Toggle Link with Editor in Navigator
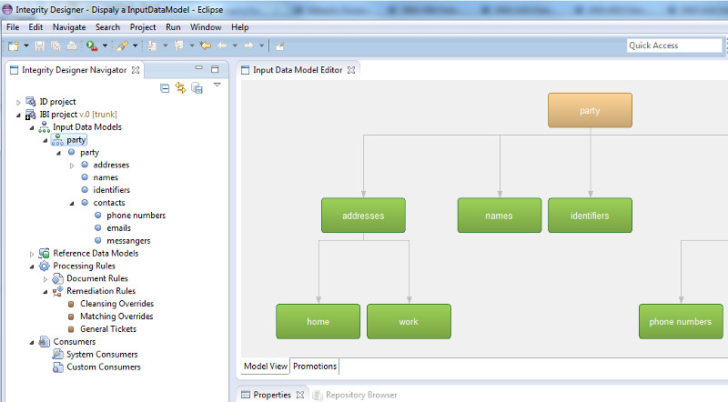The height and width of the screenshot is (402, 728). (180, 88)
